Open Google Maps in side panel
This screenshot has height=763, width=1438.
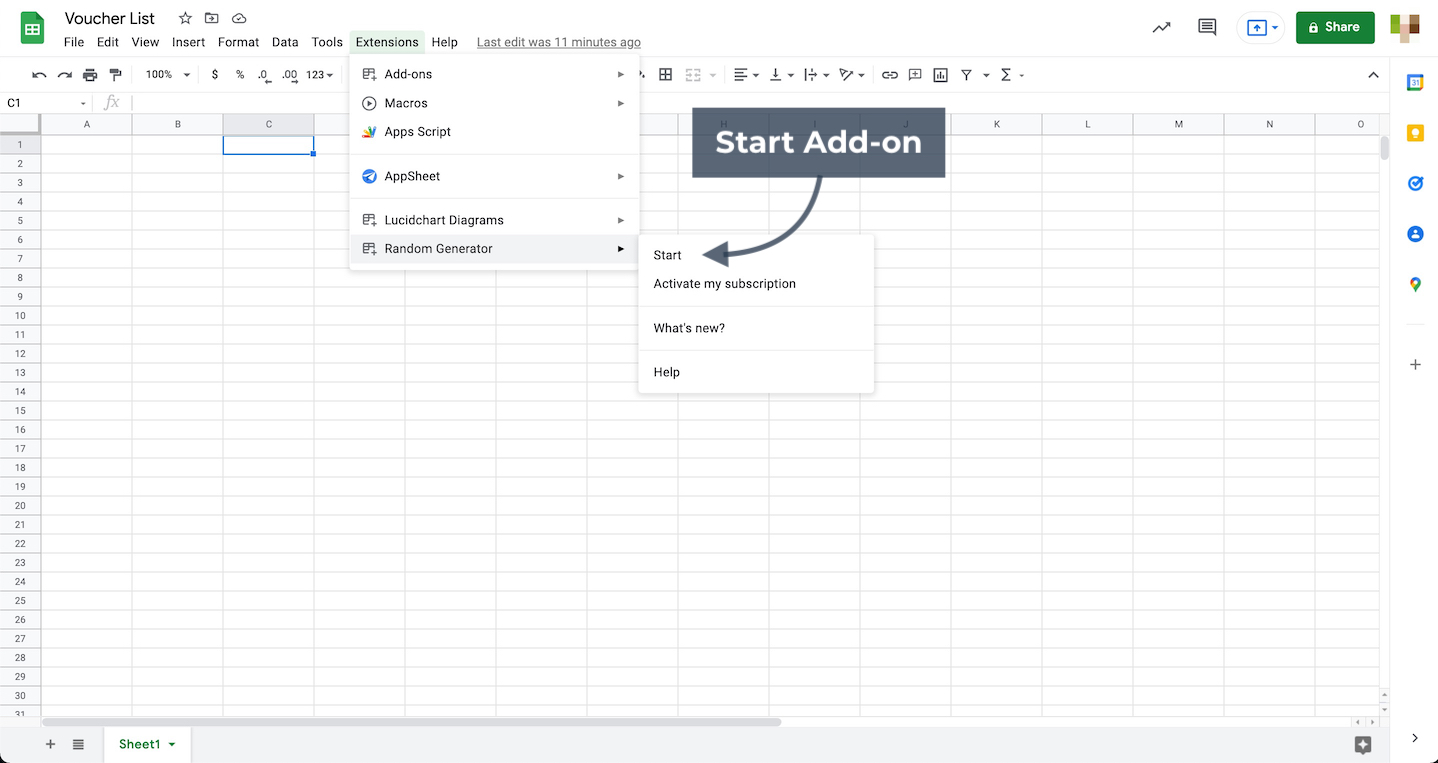[x=1415, y=285]
